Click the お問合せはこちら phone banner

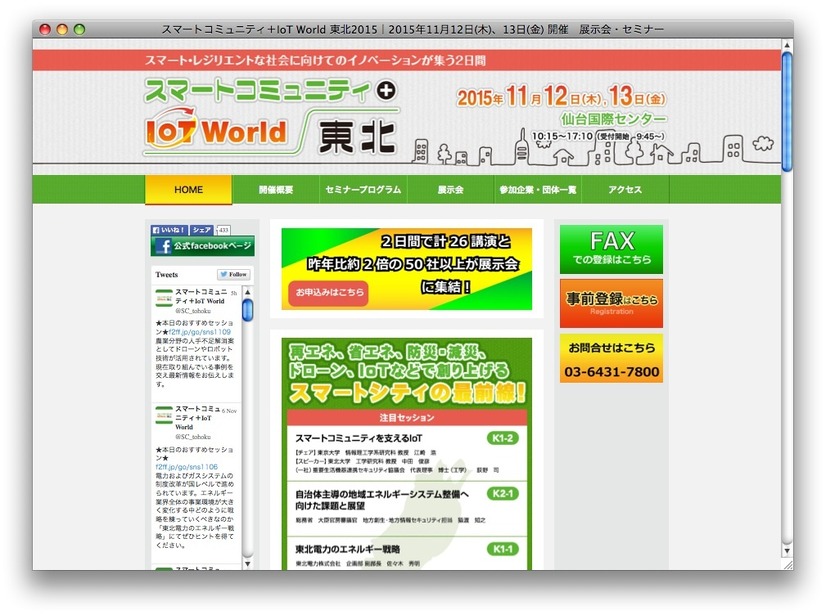pos(611,358)
